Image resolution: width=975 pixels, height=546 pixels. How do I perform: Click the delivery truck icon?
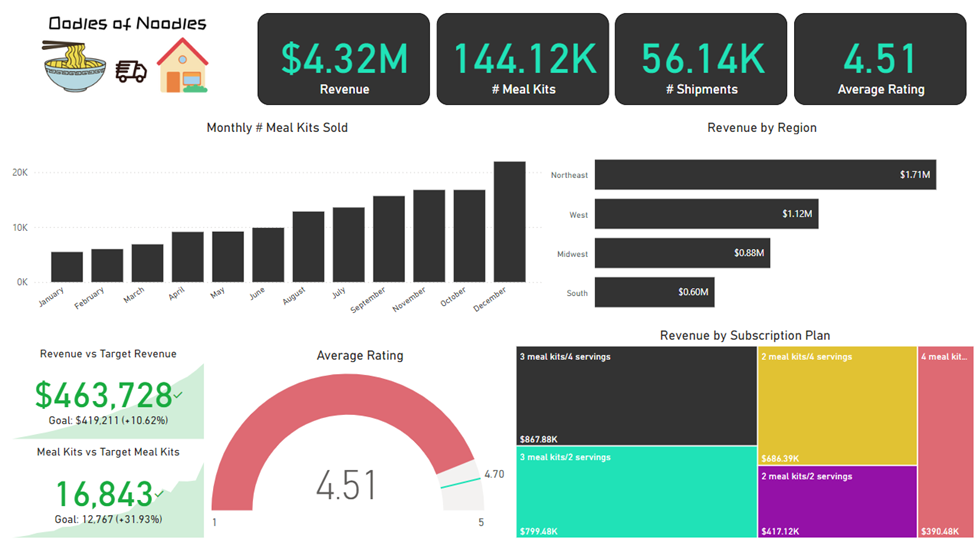(x=131, y=71)
